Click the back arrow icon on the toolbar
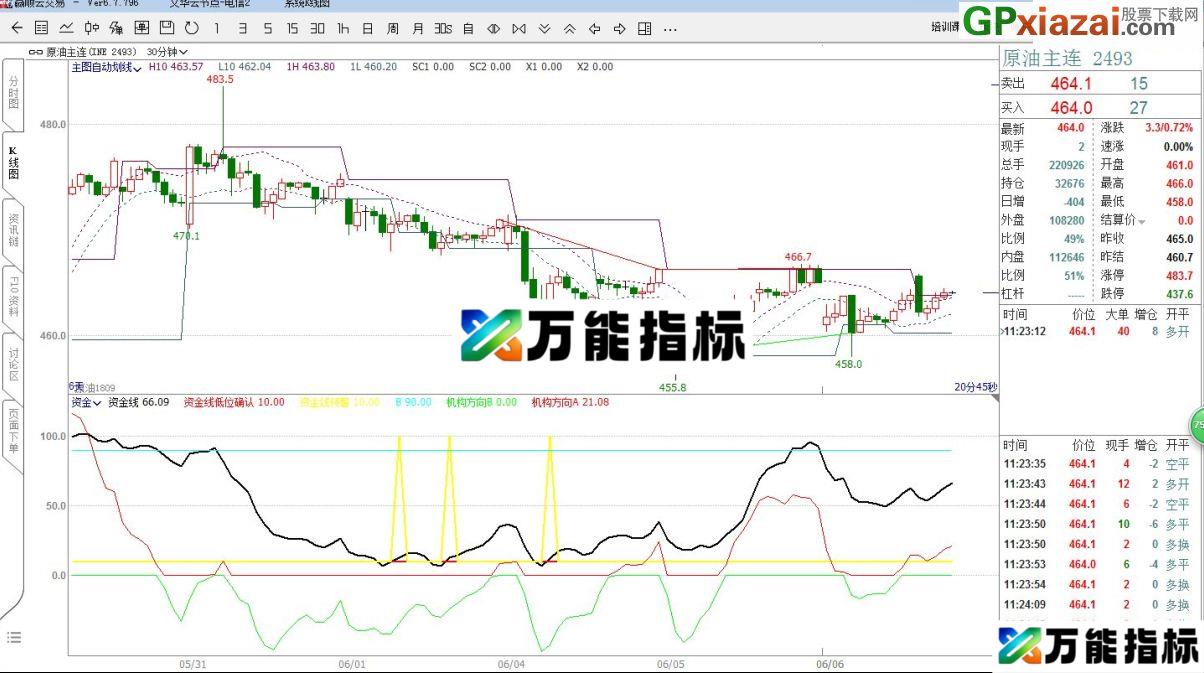The image size is (1204, 673). (15, 28)
